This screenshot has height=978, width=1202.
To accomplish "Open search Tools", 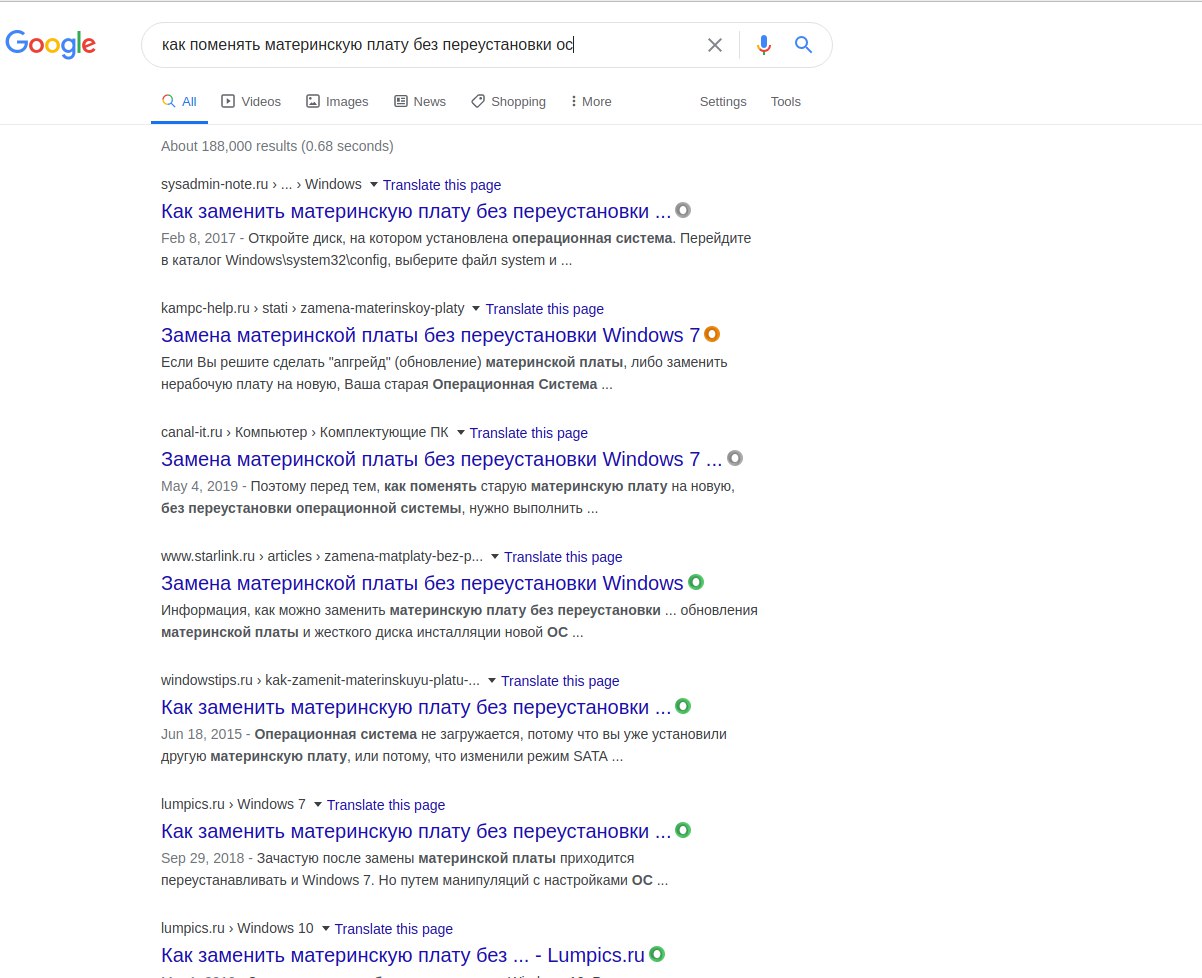I will [786, 102].
